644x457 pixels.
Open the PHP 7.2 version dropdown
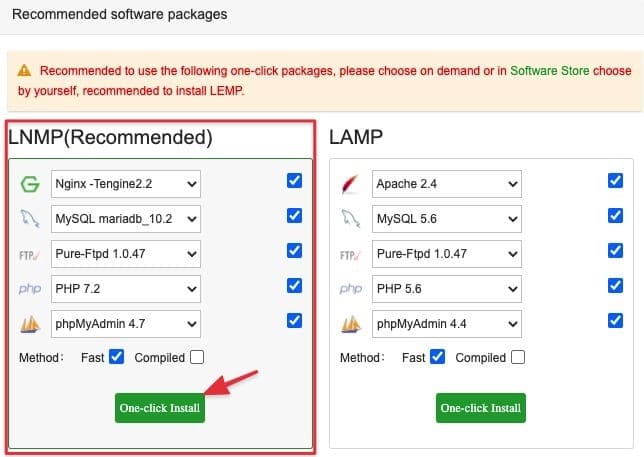(126, 287)
